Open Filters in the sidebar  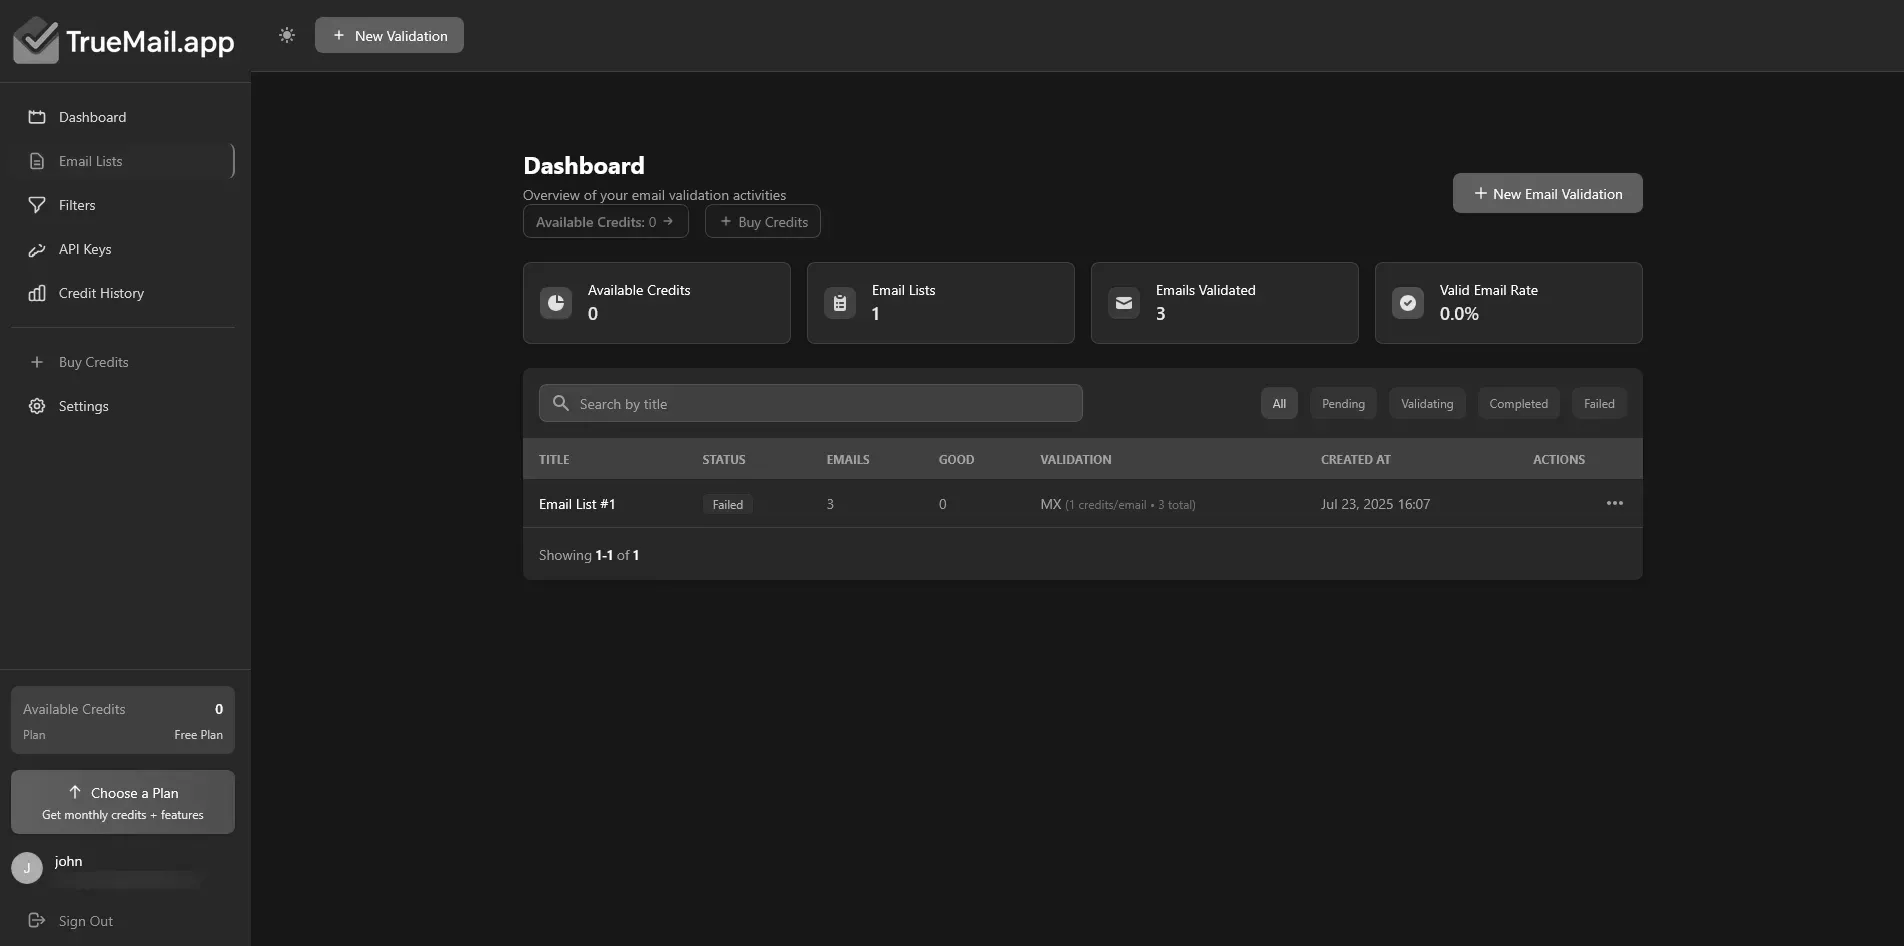(122, 205)
